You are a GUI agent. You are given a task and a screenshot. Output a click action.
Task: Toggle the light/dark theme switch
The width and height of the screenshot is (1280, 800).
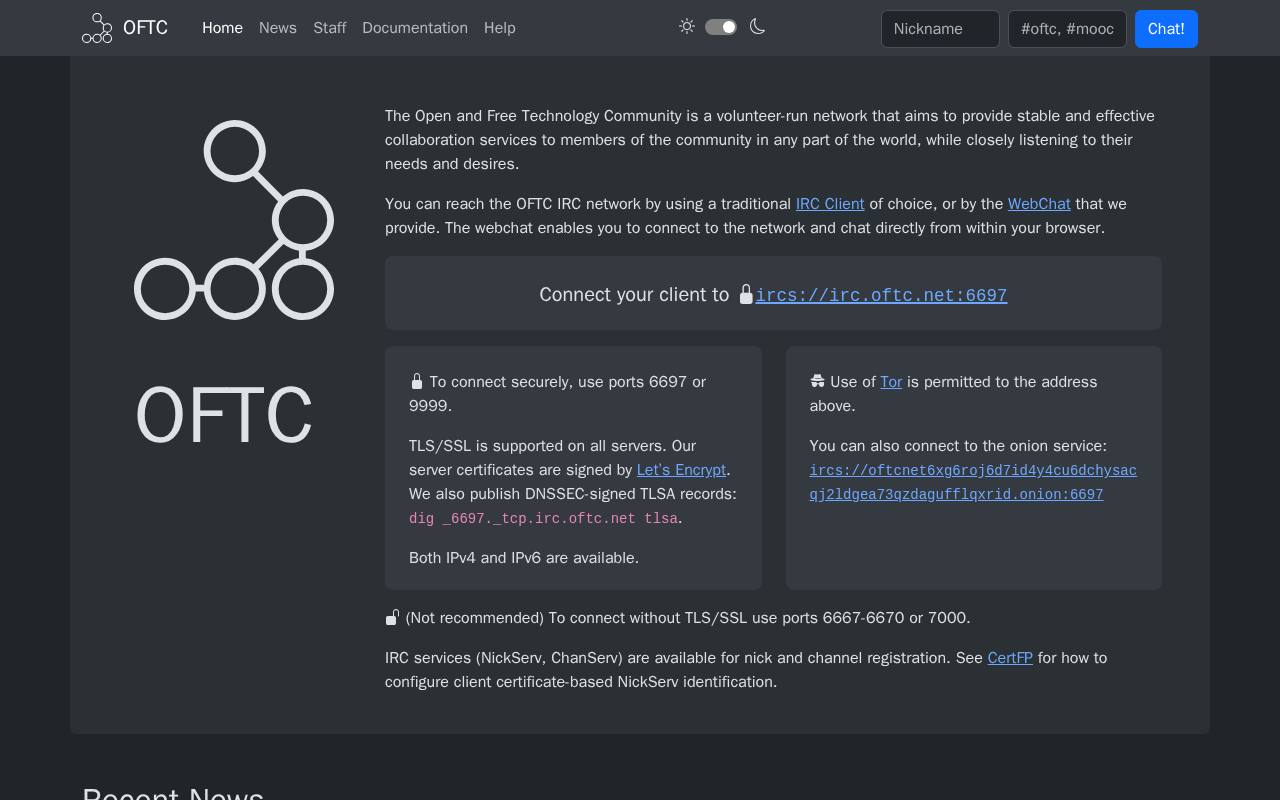coord(721,27)
